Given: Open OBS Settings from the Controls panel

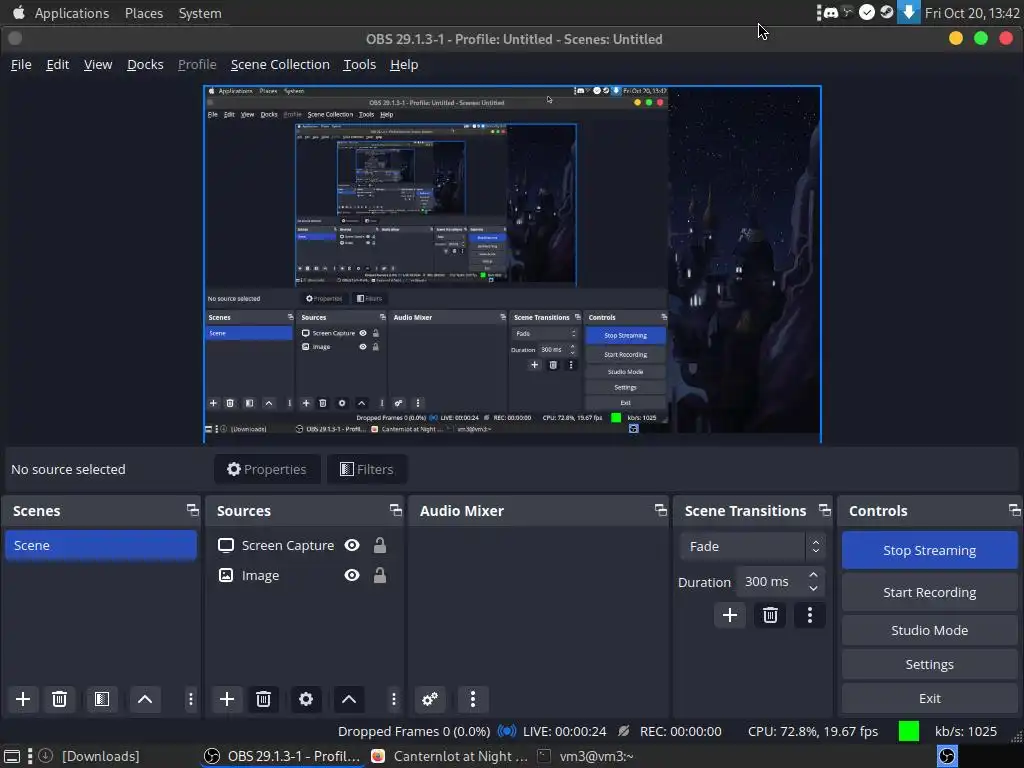Looking at the screenshot, I should pos(929,664).
